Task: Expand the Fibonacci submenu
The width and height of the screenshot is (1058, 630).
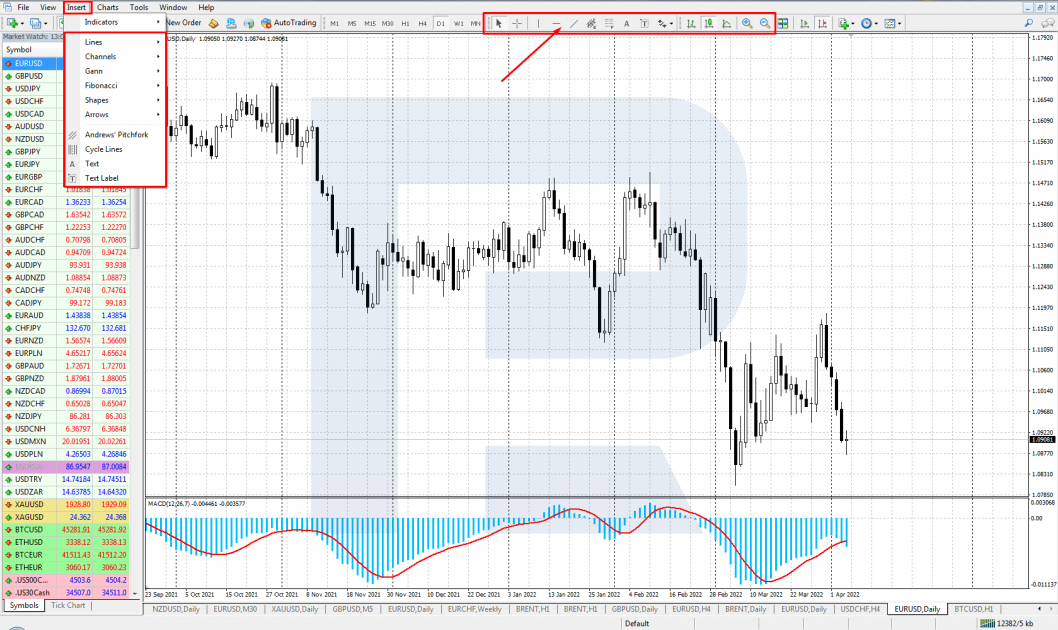Action: 115,86
